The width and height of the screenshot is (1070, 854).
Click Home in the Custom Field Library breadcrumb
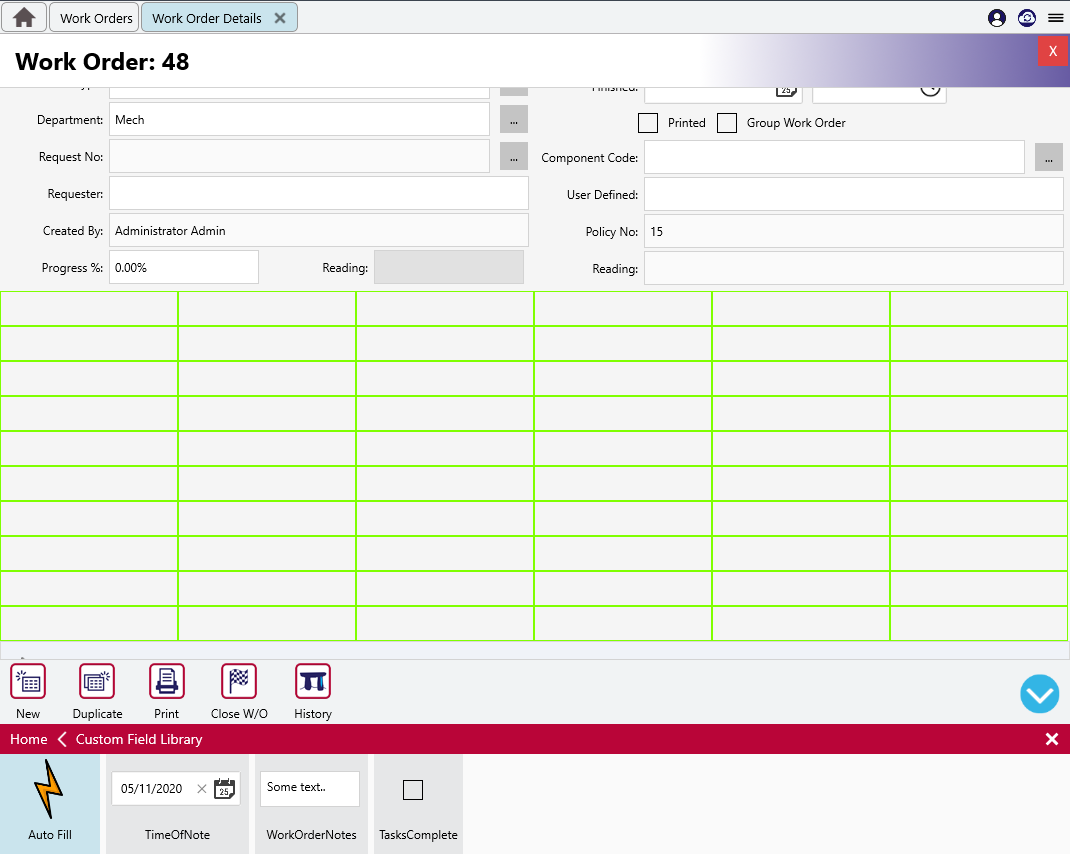click(x=29, y=739)
